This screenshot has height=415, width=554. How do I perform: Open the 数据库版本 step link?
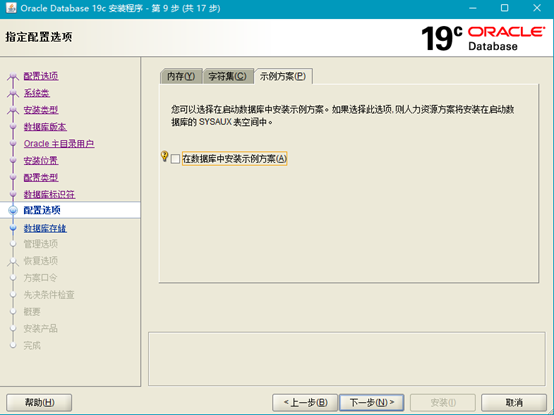[x=45, y=127]
